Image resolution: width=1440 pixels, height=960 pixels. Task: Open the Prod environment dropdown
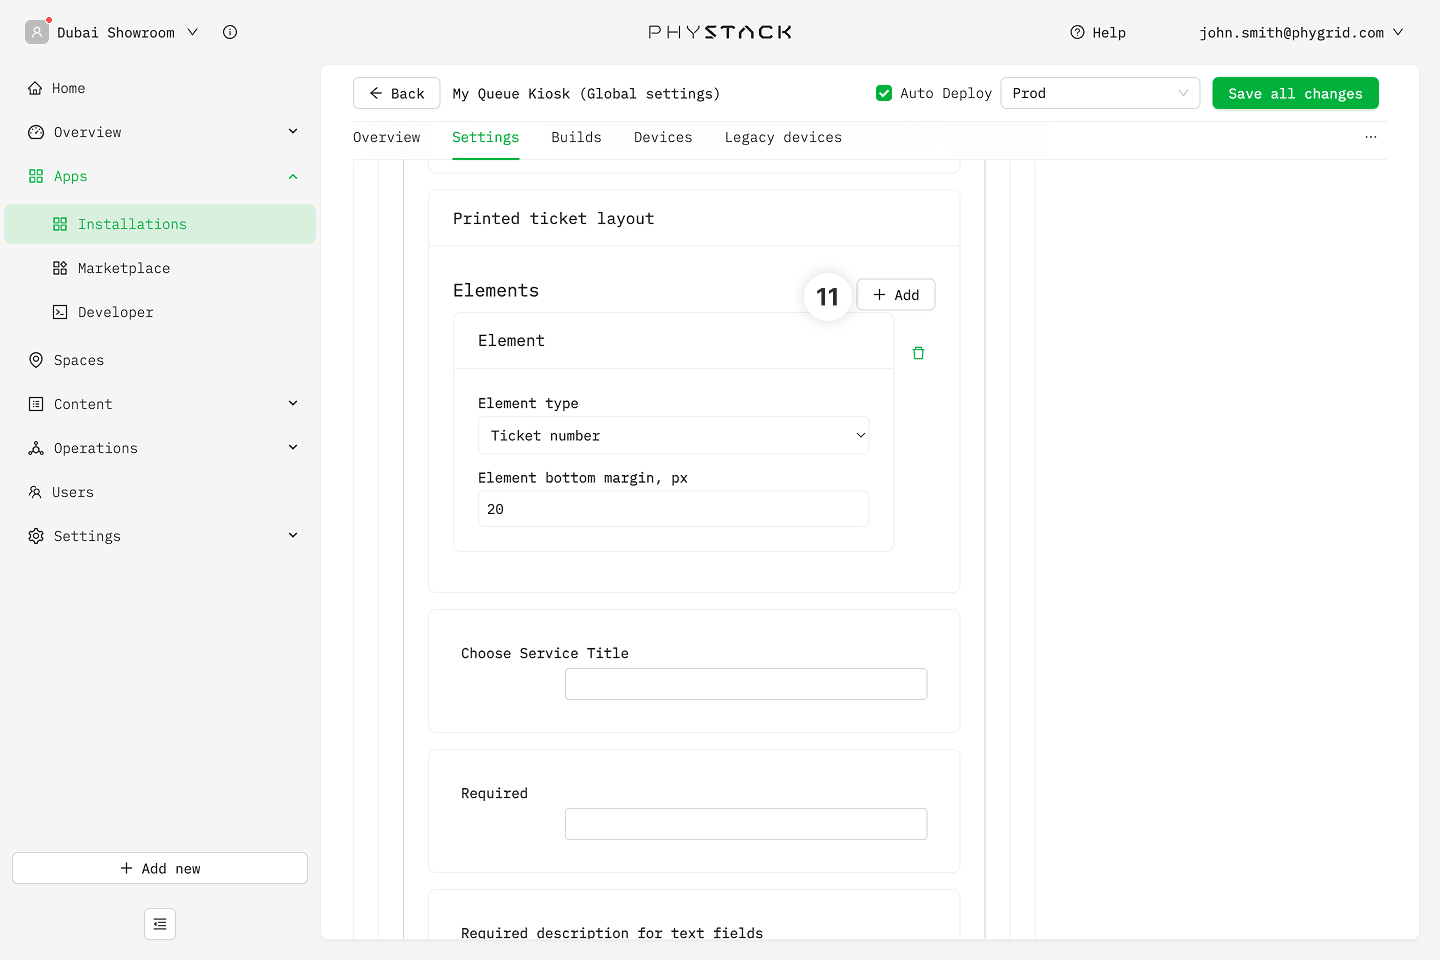click(1099, 93)
